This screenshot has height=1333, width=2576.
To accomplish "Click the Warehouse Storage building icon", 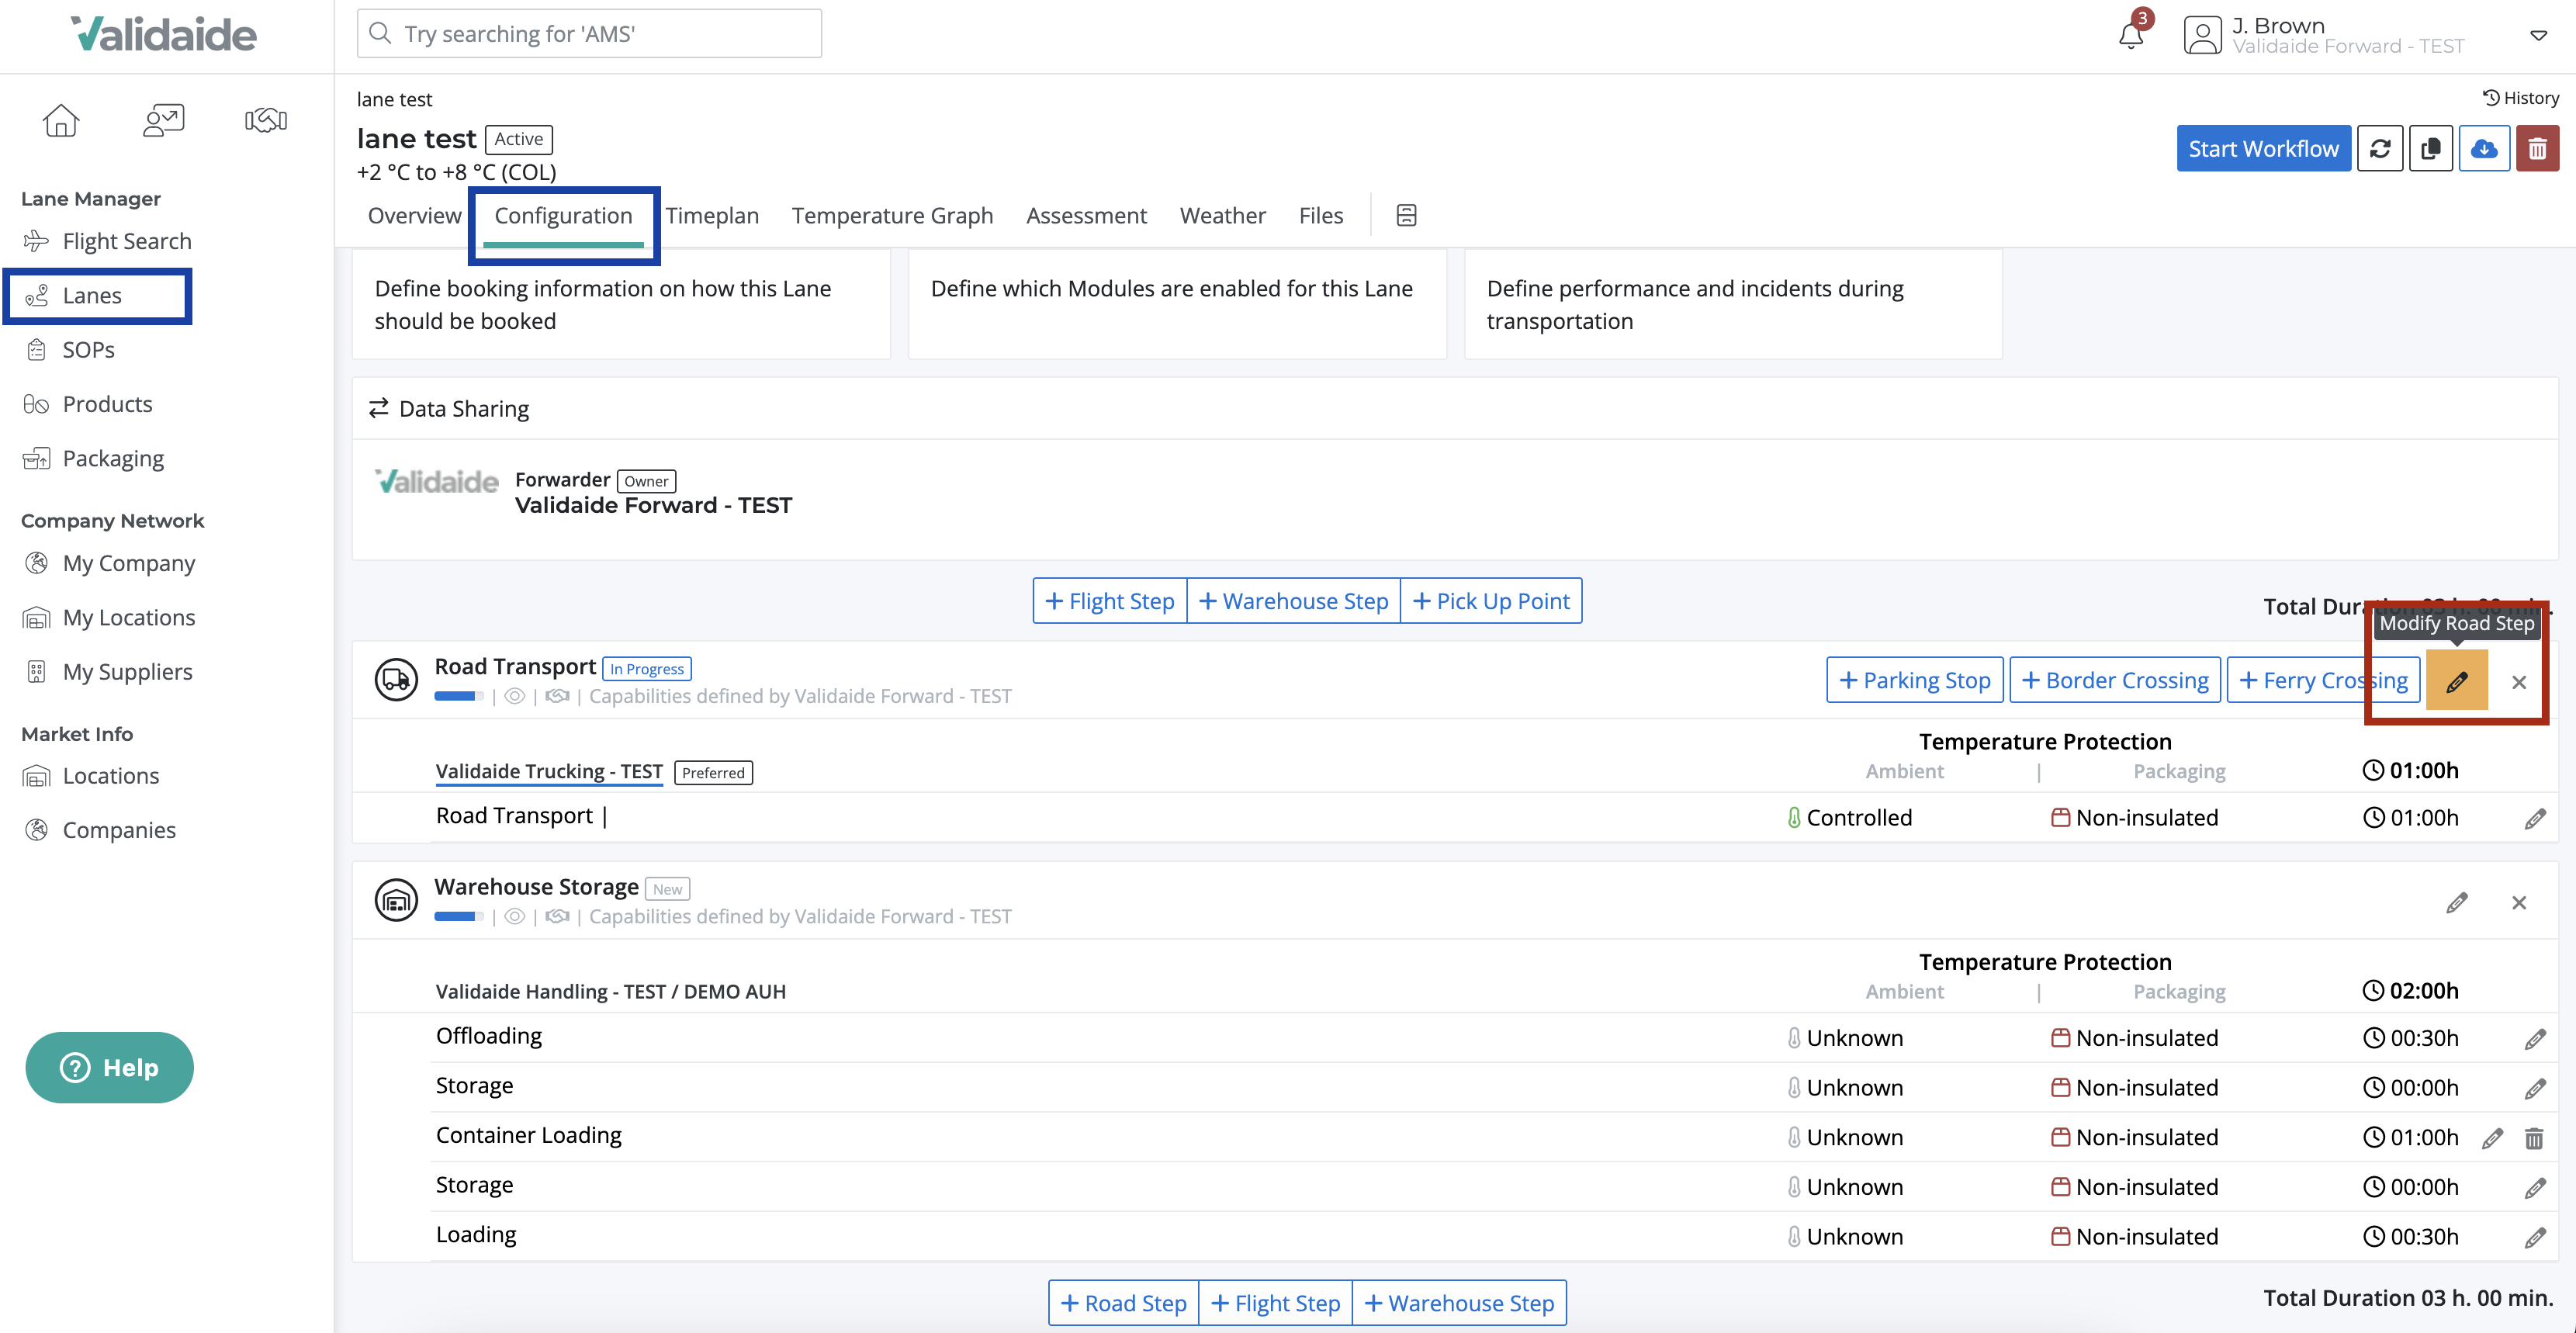I will point(396,900).
